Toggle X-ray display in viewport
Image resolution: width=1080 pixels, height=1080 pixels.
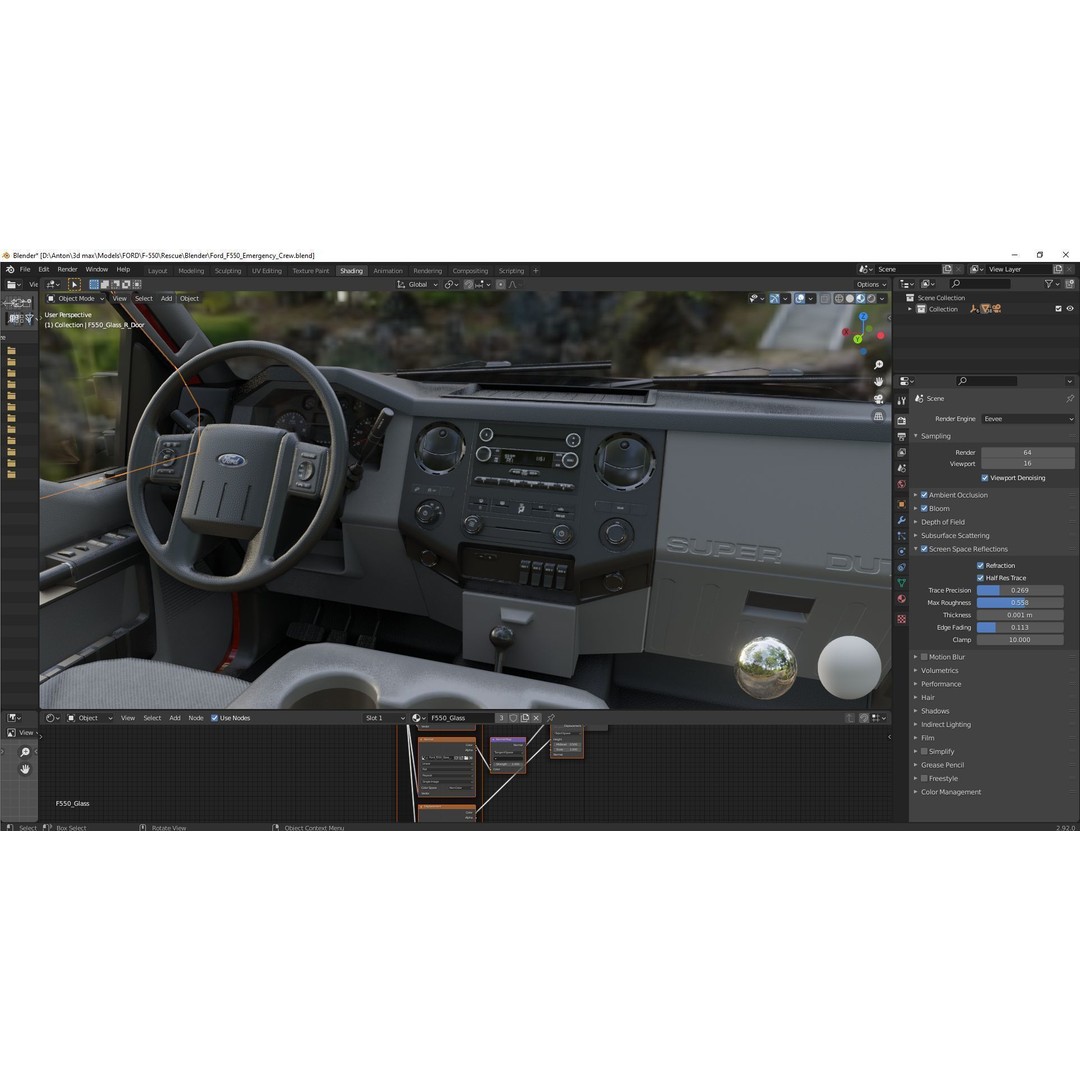824,299
